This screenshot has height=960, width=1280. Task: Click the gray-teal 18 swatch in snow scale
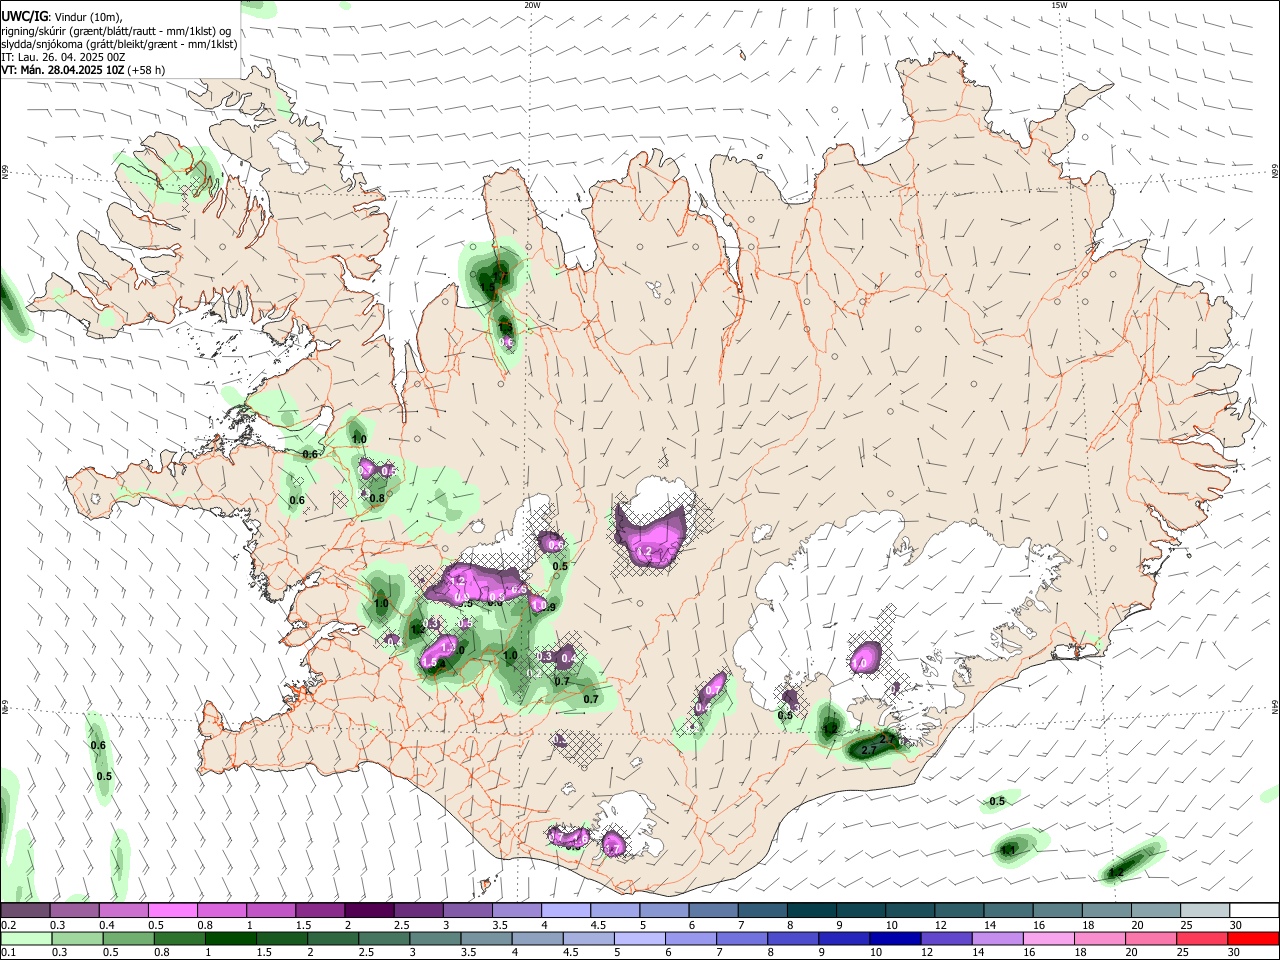click(x=1106, y=910)
